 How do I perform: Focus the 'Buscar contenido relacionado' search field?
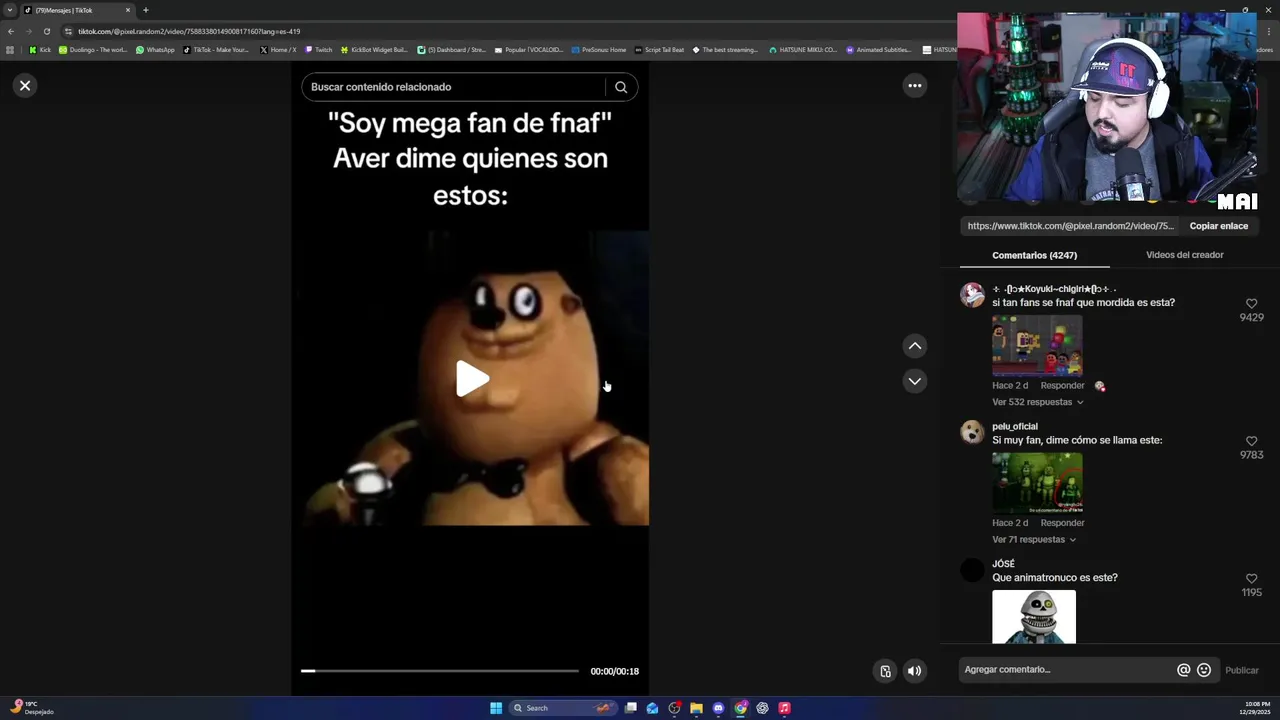tap(455, 87)
